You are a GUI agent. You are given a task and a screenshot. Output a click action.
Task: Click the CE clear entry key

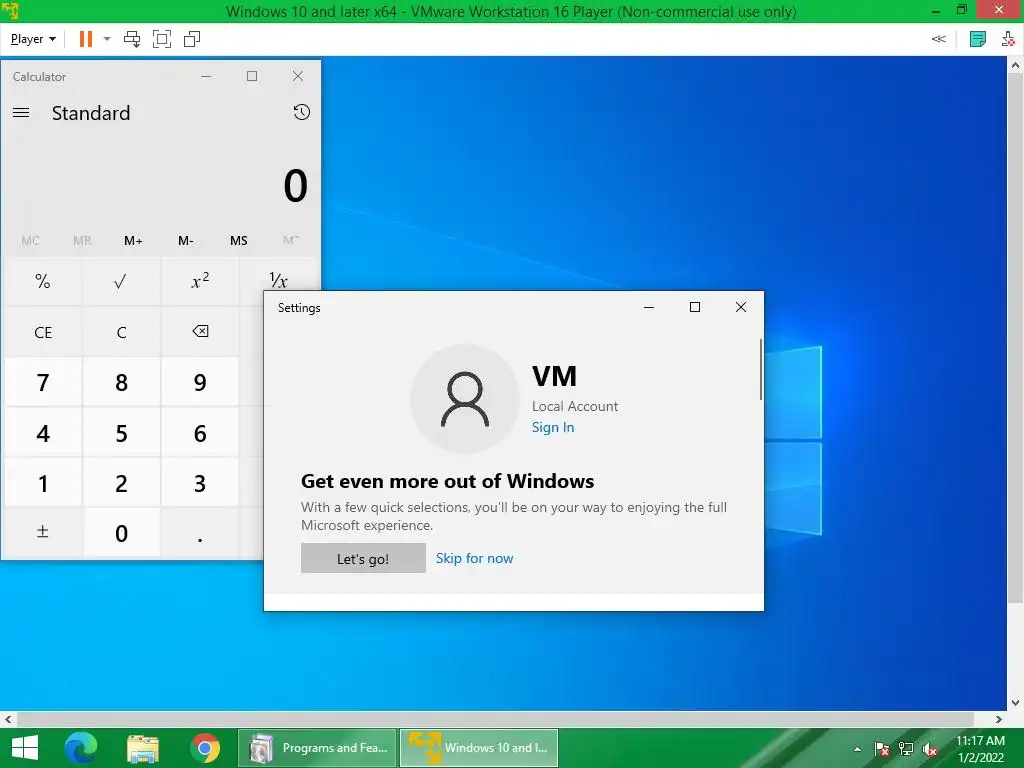[x=43, y=332]
